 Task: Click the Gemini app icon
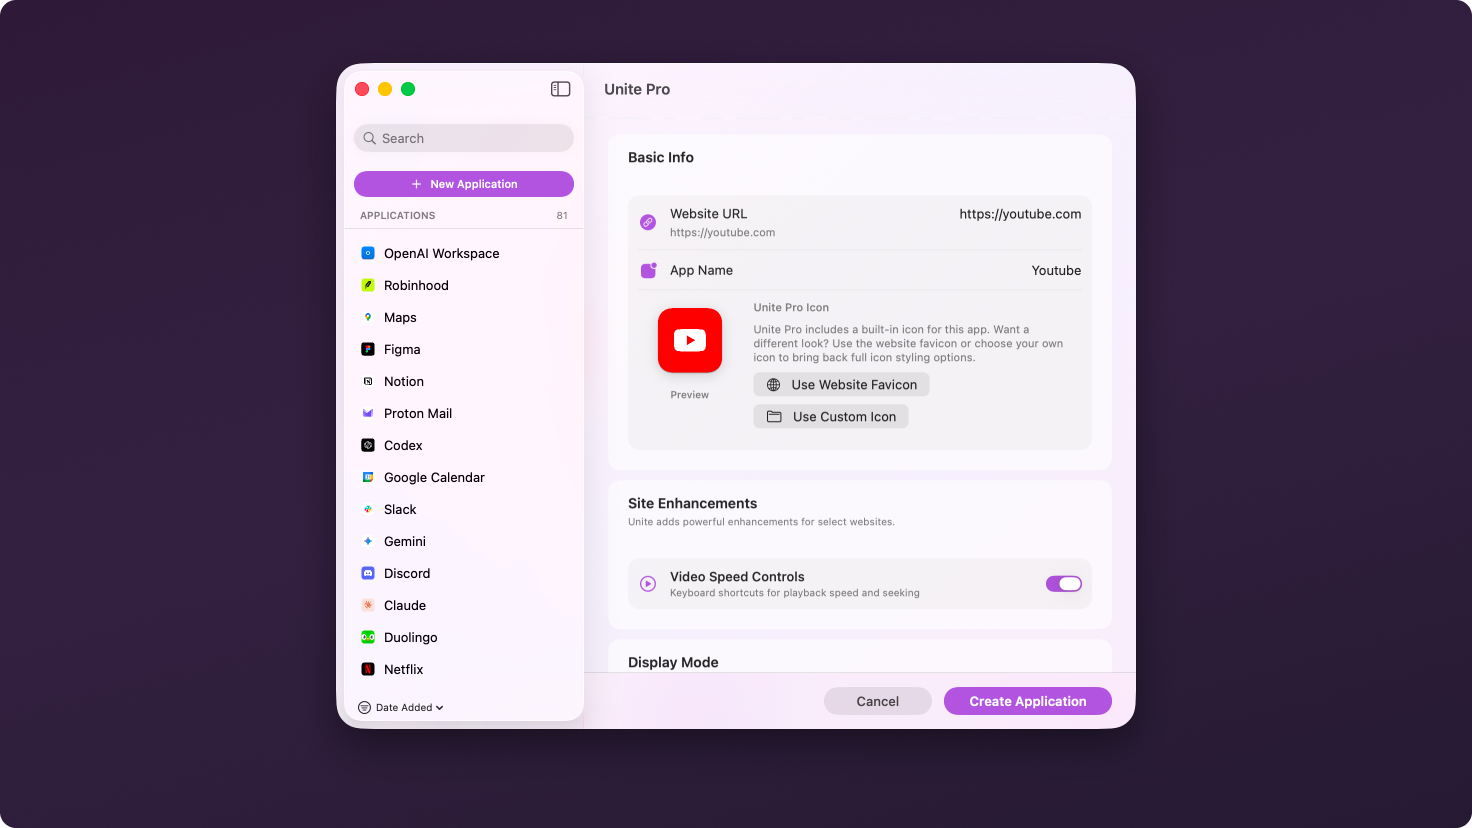point(368,541)
